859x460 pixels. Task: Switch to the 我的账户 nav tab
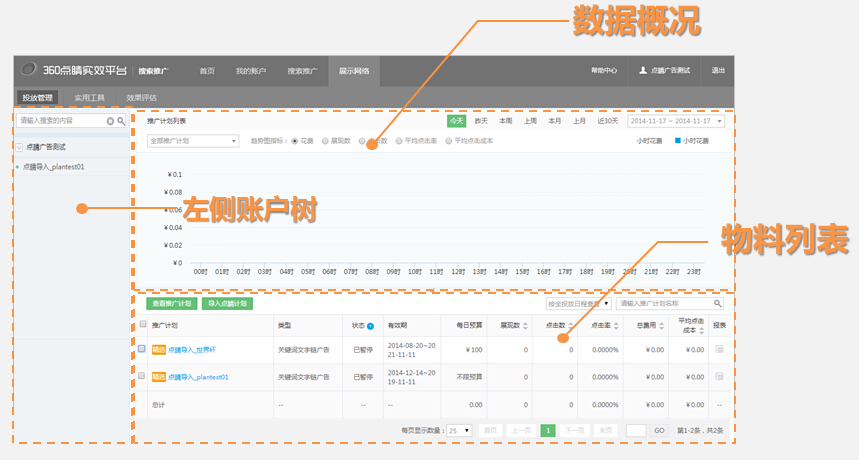click(252, 71)
